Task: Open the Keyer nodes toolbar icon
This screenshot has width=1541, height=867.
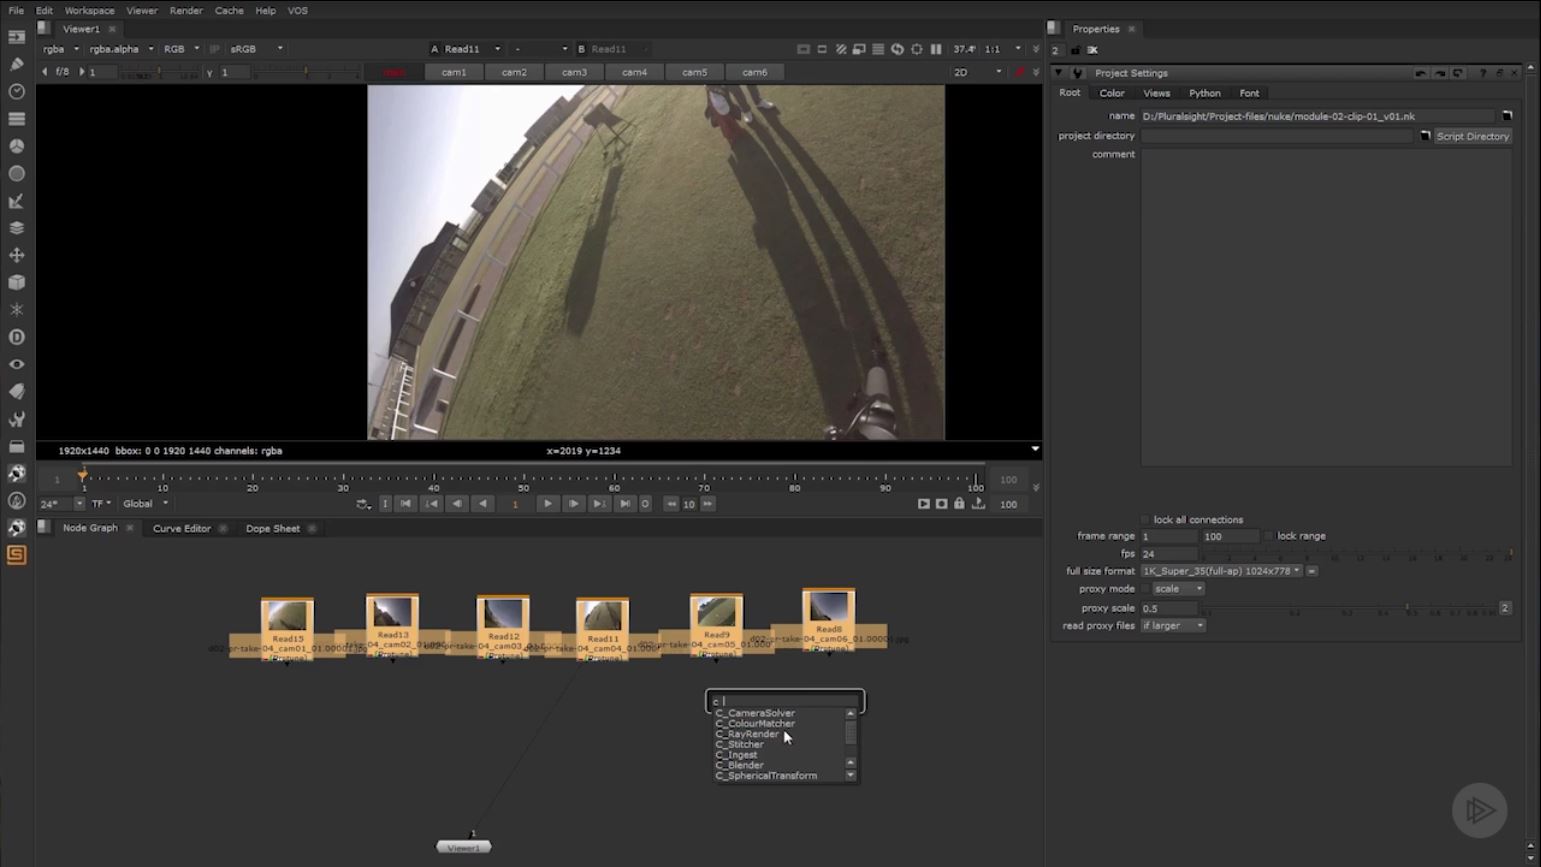Action: [x=16, y=201]
